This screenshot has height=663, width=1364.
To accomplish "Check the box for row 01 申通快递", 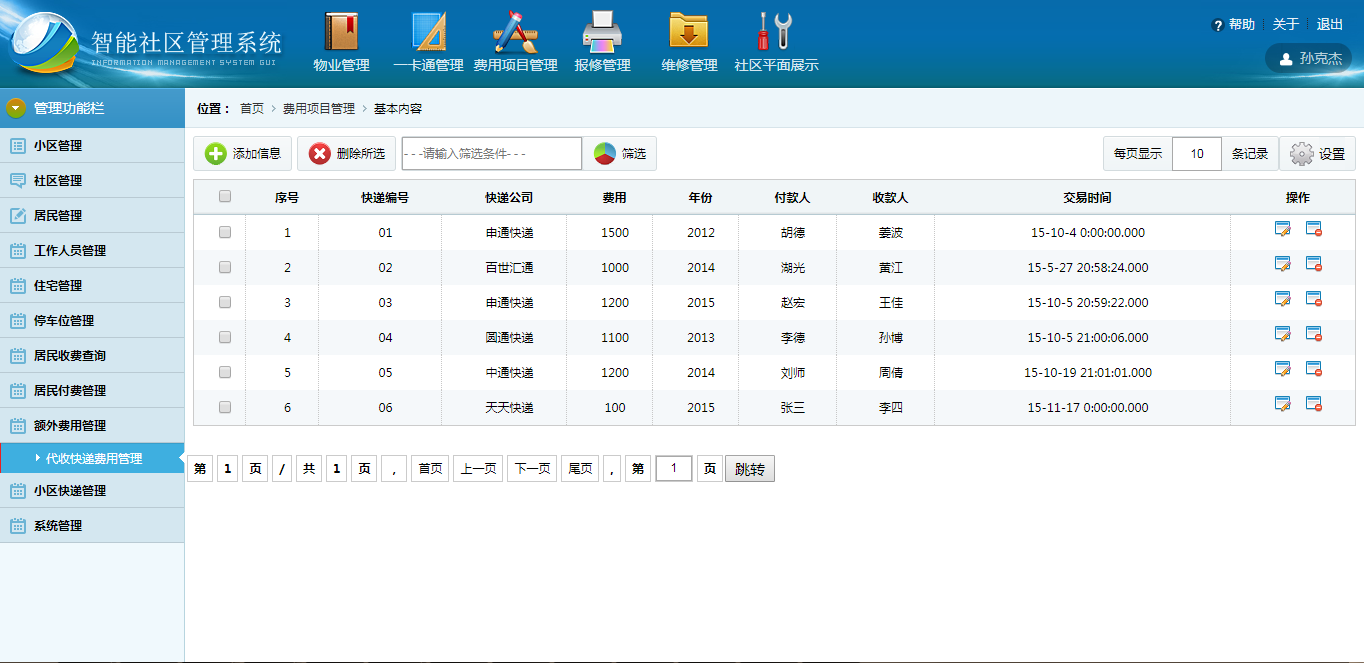I will [x=225, y=232].
